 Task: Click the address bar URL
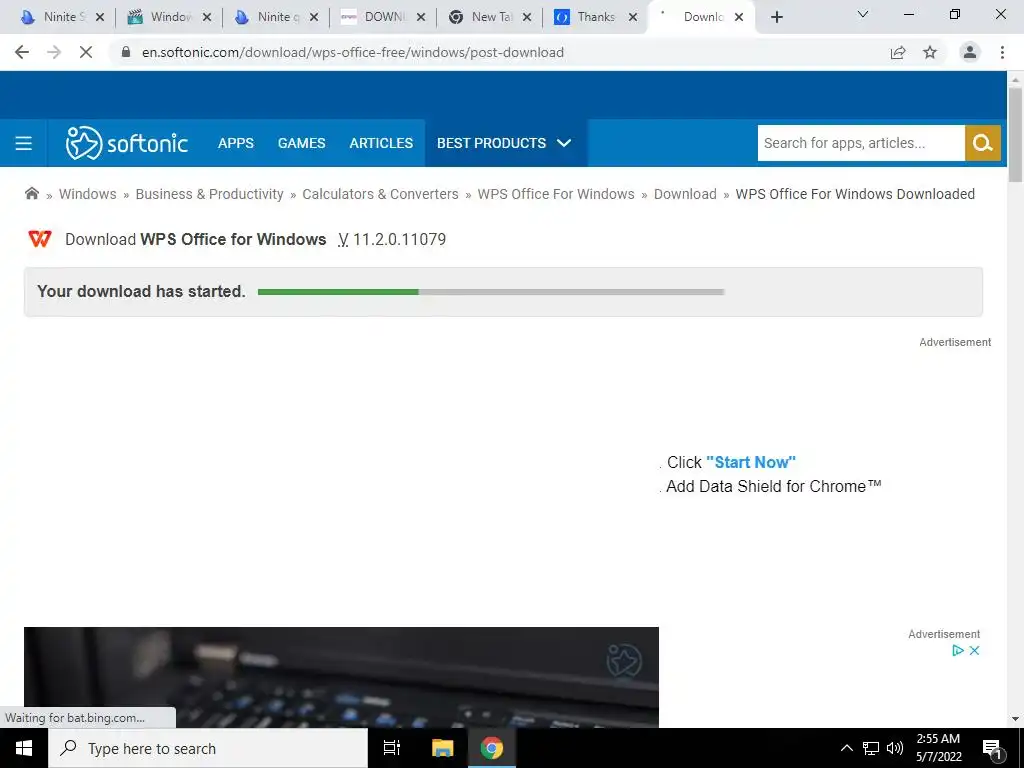click(353, 52)
